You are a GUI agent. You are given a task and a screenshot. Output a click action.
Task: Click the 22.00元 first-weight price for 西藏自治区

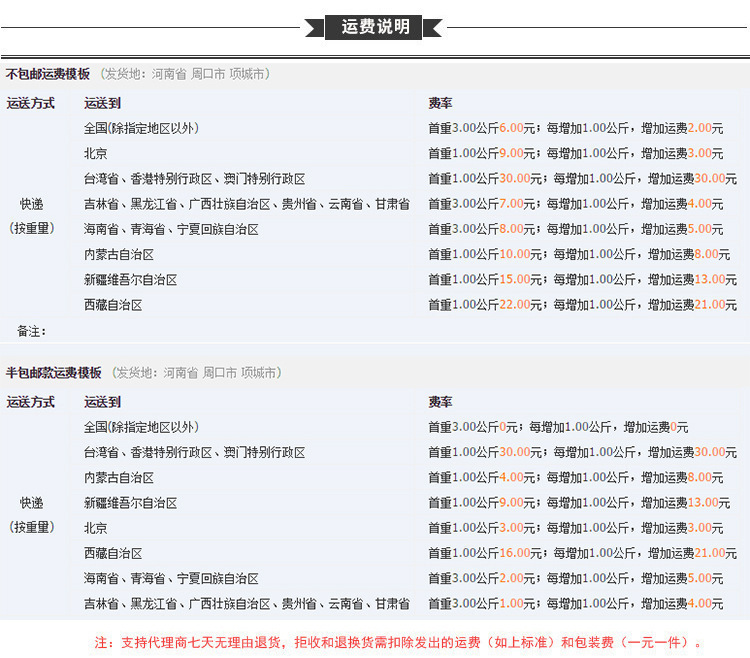(520, 305)
